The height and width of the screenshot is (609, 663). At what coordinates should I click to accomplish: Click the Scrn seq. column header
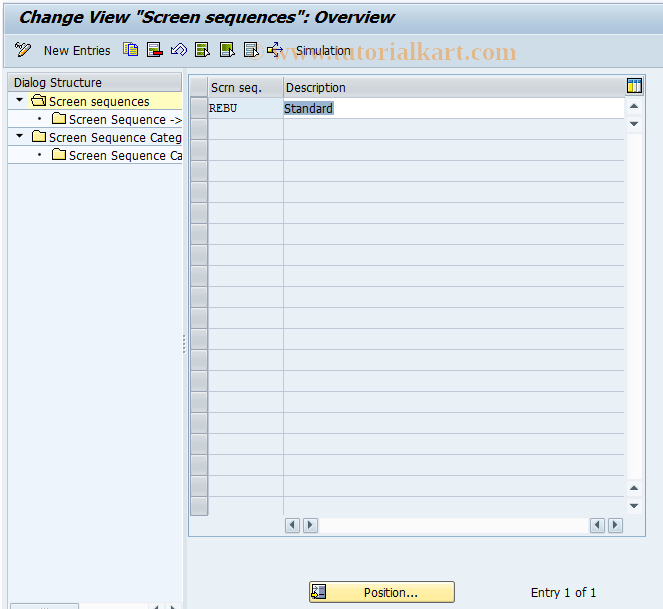pyautogui.click(x=246, y=88)
